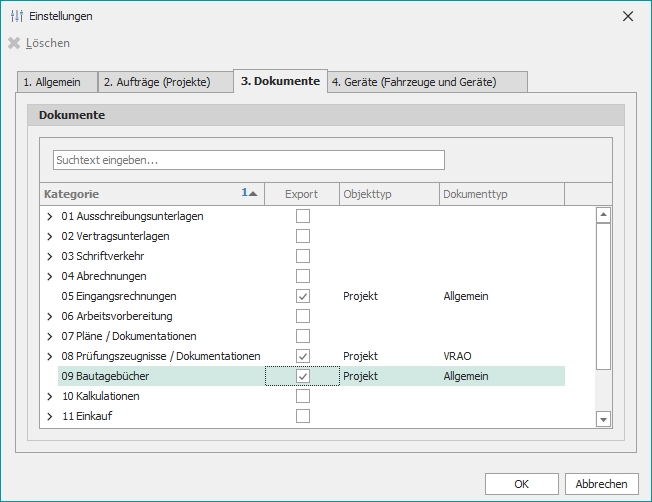Open 4. Geräte (Fahrzeuge und Geräte) tab
This screenshot has width=652, height=502.
click(427, 82)
